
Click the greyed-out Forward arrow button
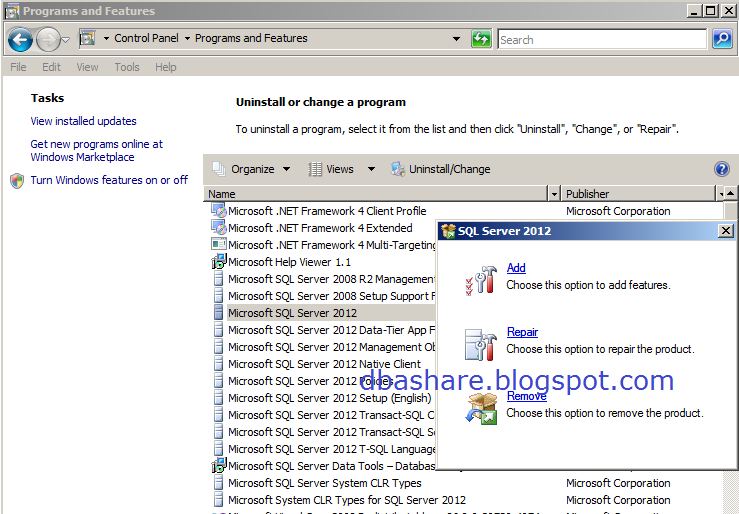click(x=48, y=40)
